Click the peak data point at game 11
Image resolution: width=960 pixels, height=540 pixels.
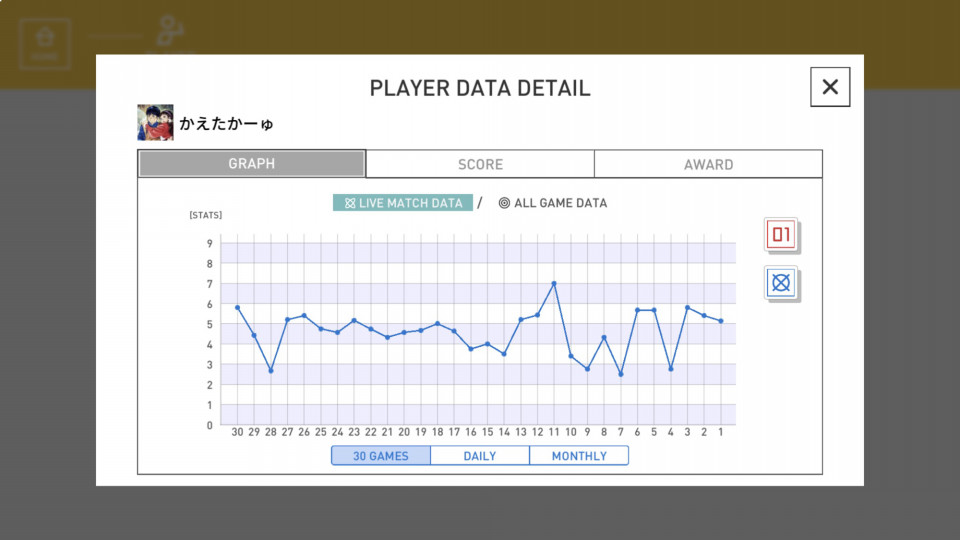coord(554,283)
